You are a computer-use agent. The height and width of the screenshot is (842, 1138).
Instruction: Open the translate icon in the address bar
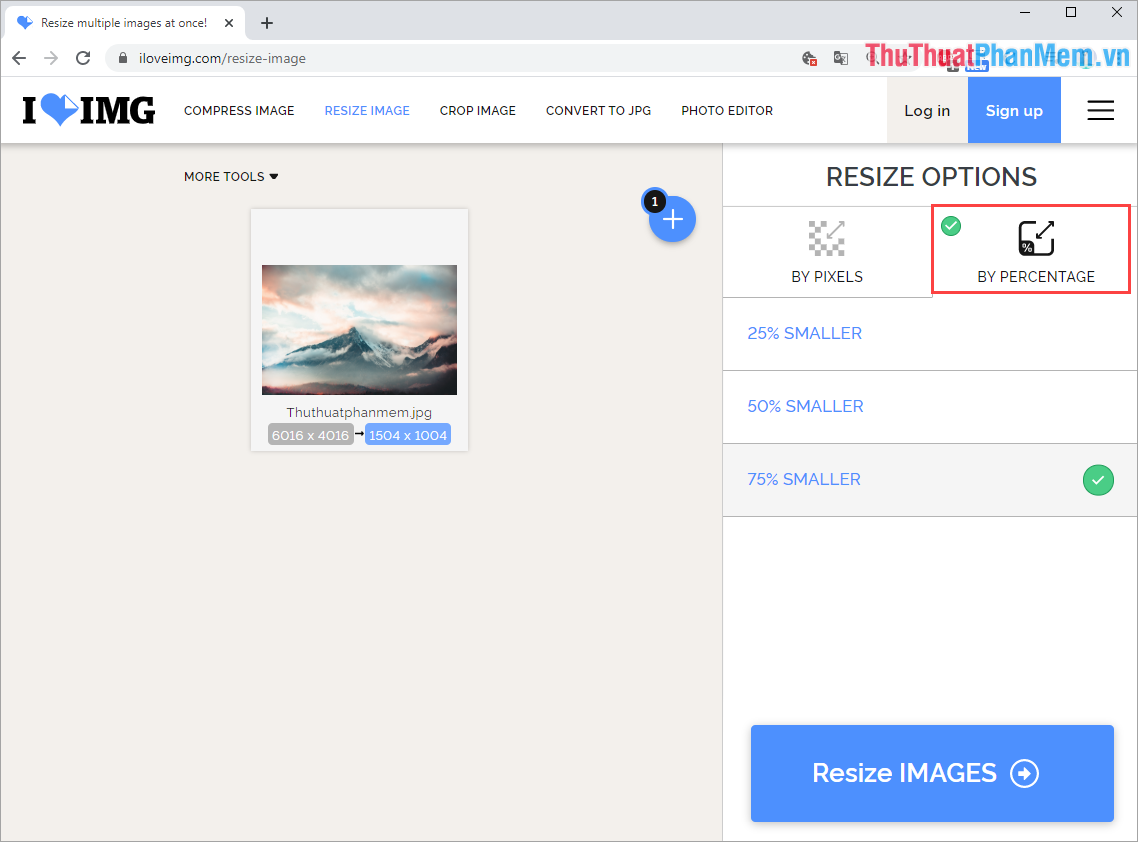(841, 58)
